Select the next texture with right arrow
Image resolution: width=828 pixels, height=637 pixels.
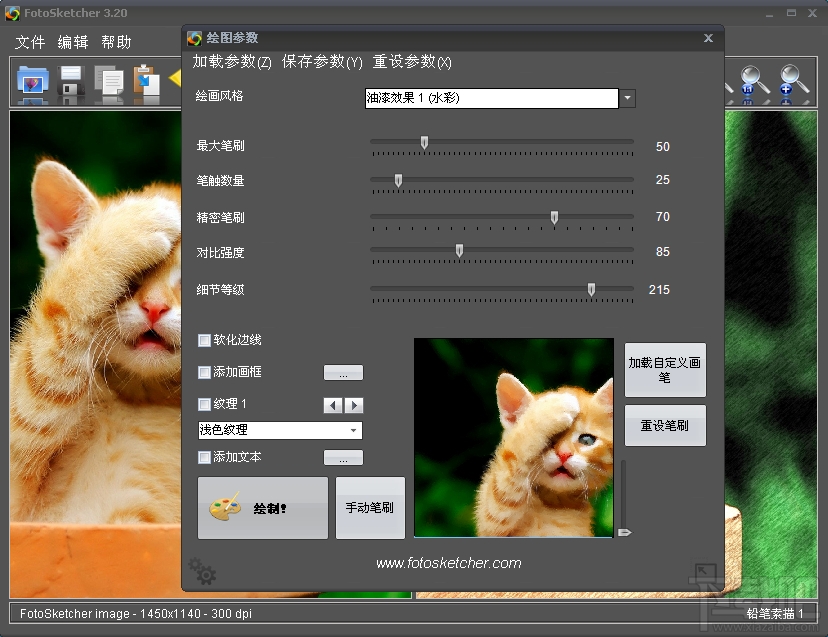354,405
